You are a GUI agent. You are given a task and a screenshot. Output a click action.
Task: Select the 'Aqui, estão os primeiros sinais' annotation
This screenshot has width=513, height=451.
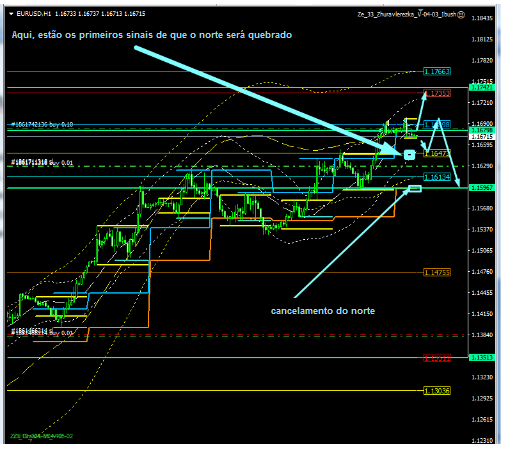[152, 35]
